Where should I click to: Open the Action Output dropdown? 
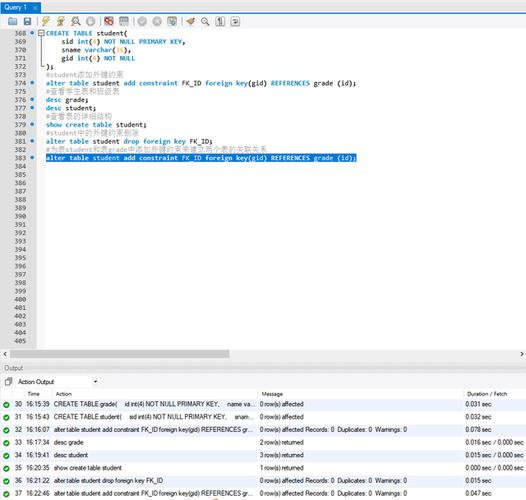96,382
